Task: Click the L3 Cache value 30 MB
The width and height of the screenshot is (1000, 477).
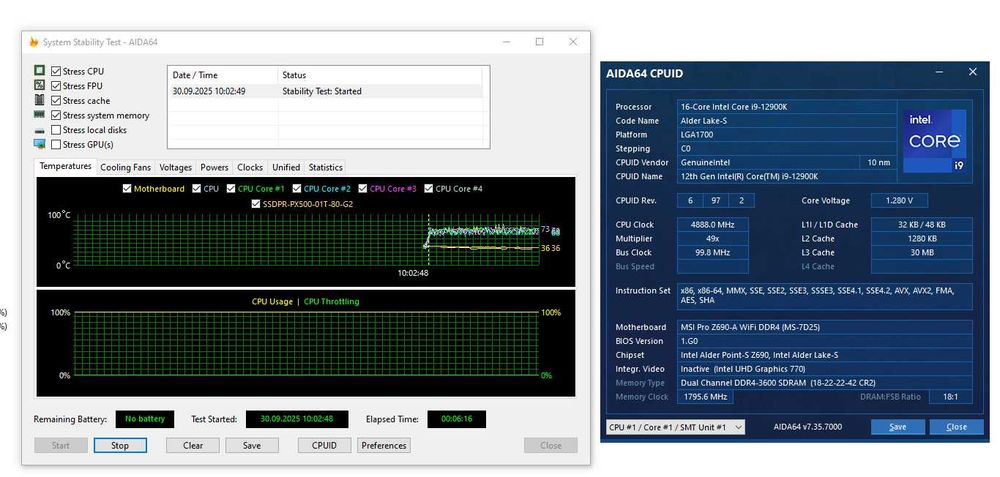Action: pos(922,253)
